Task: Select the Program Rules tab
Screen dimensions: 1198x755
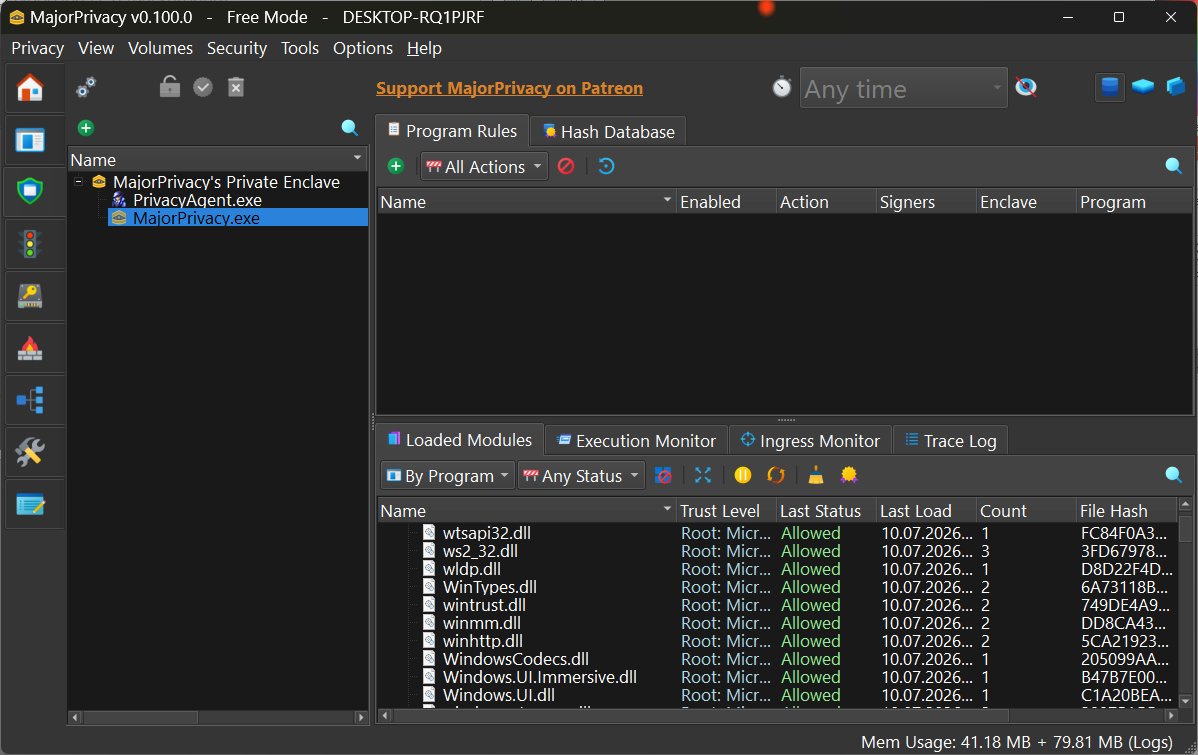Action: 452,131
